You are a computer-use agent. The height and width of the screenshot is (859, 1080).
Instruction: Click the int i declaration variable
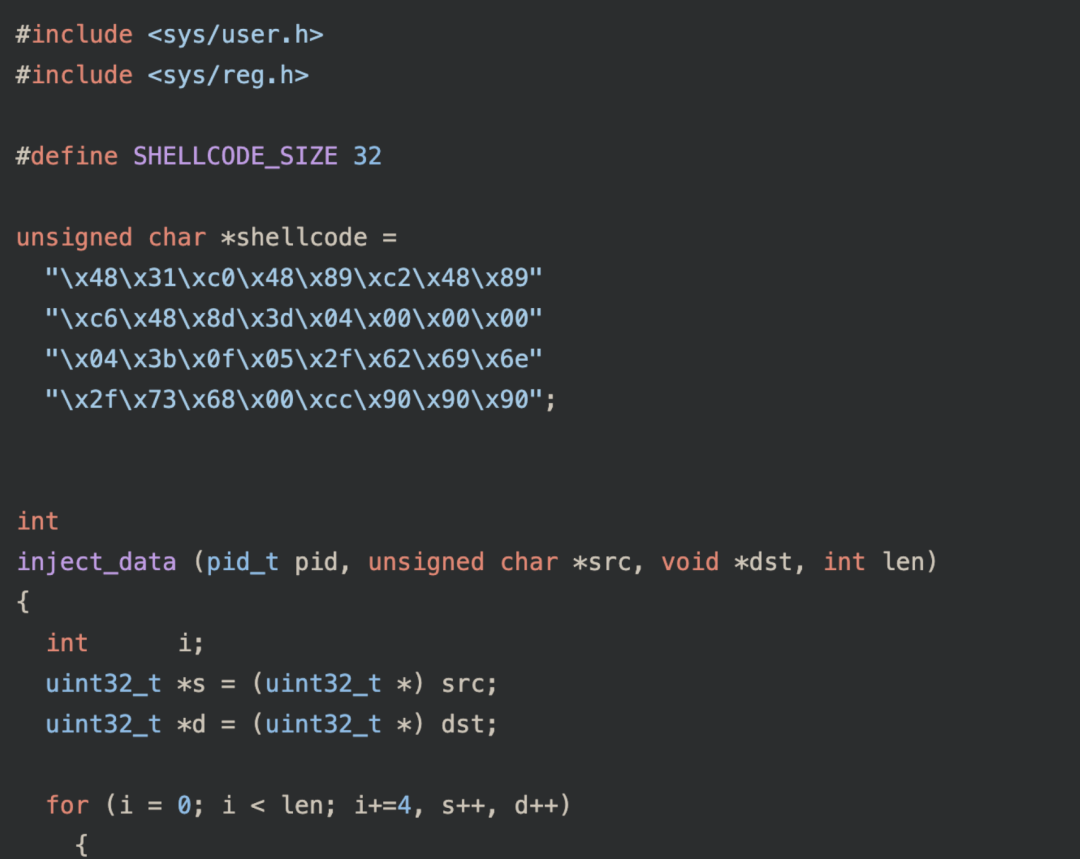point(184,643)
